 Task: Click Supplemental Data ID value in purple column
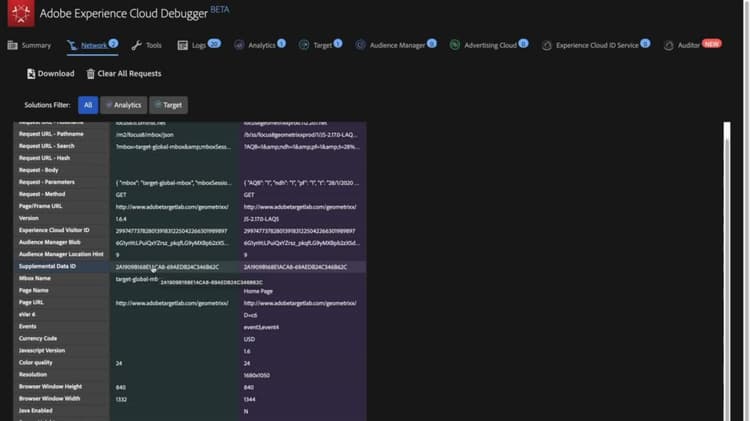pos(295,267)
